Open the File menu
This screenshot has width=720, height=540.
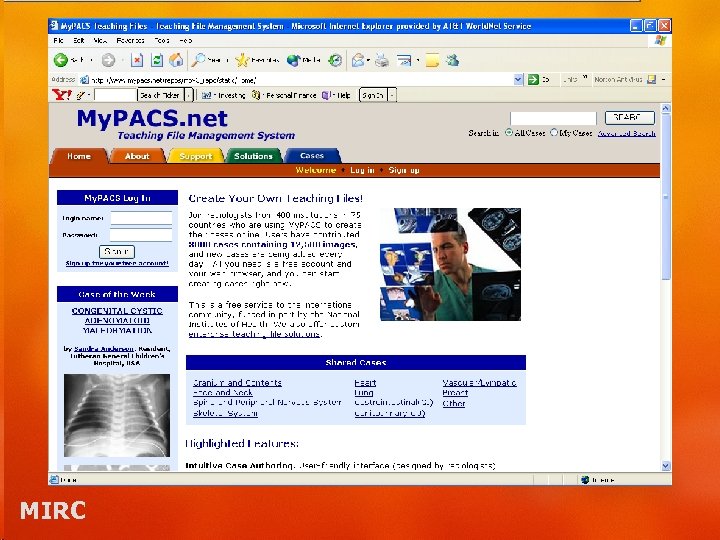click(x=58, y=40)
